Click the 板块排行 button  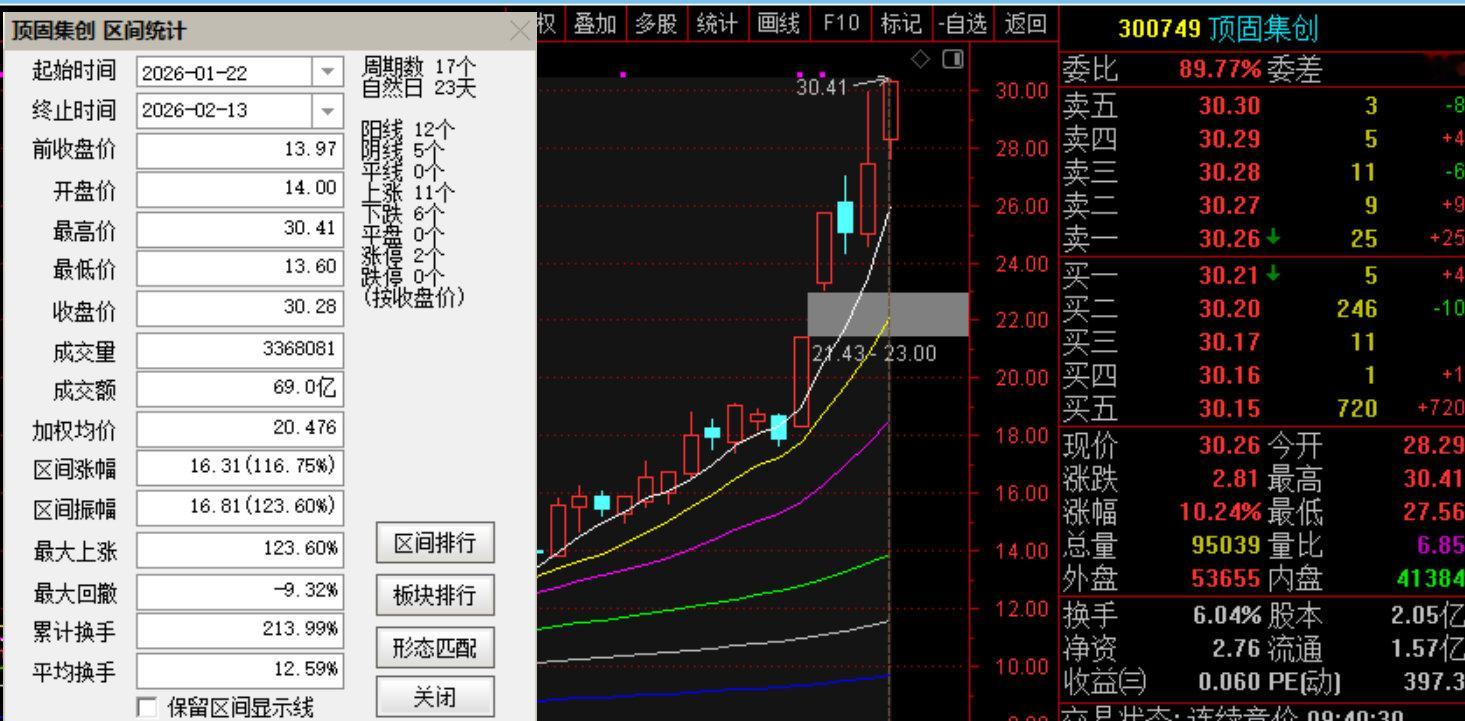click(x=435, y=597)
